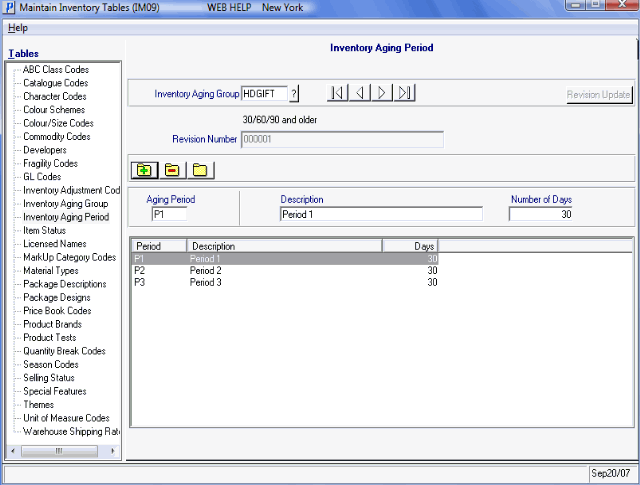The width and height of the screenshot is (640, 485).
Task: Click the Revision Number field
Action: point(342,139)
